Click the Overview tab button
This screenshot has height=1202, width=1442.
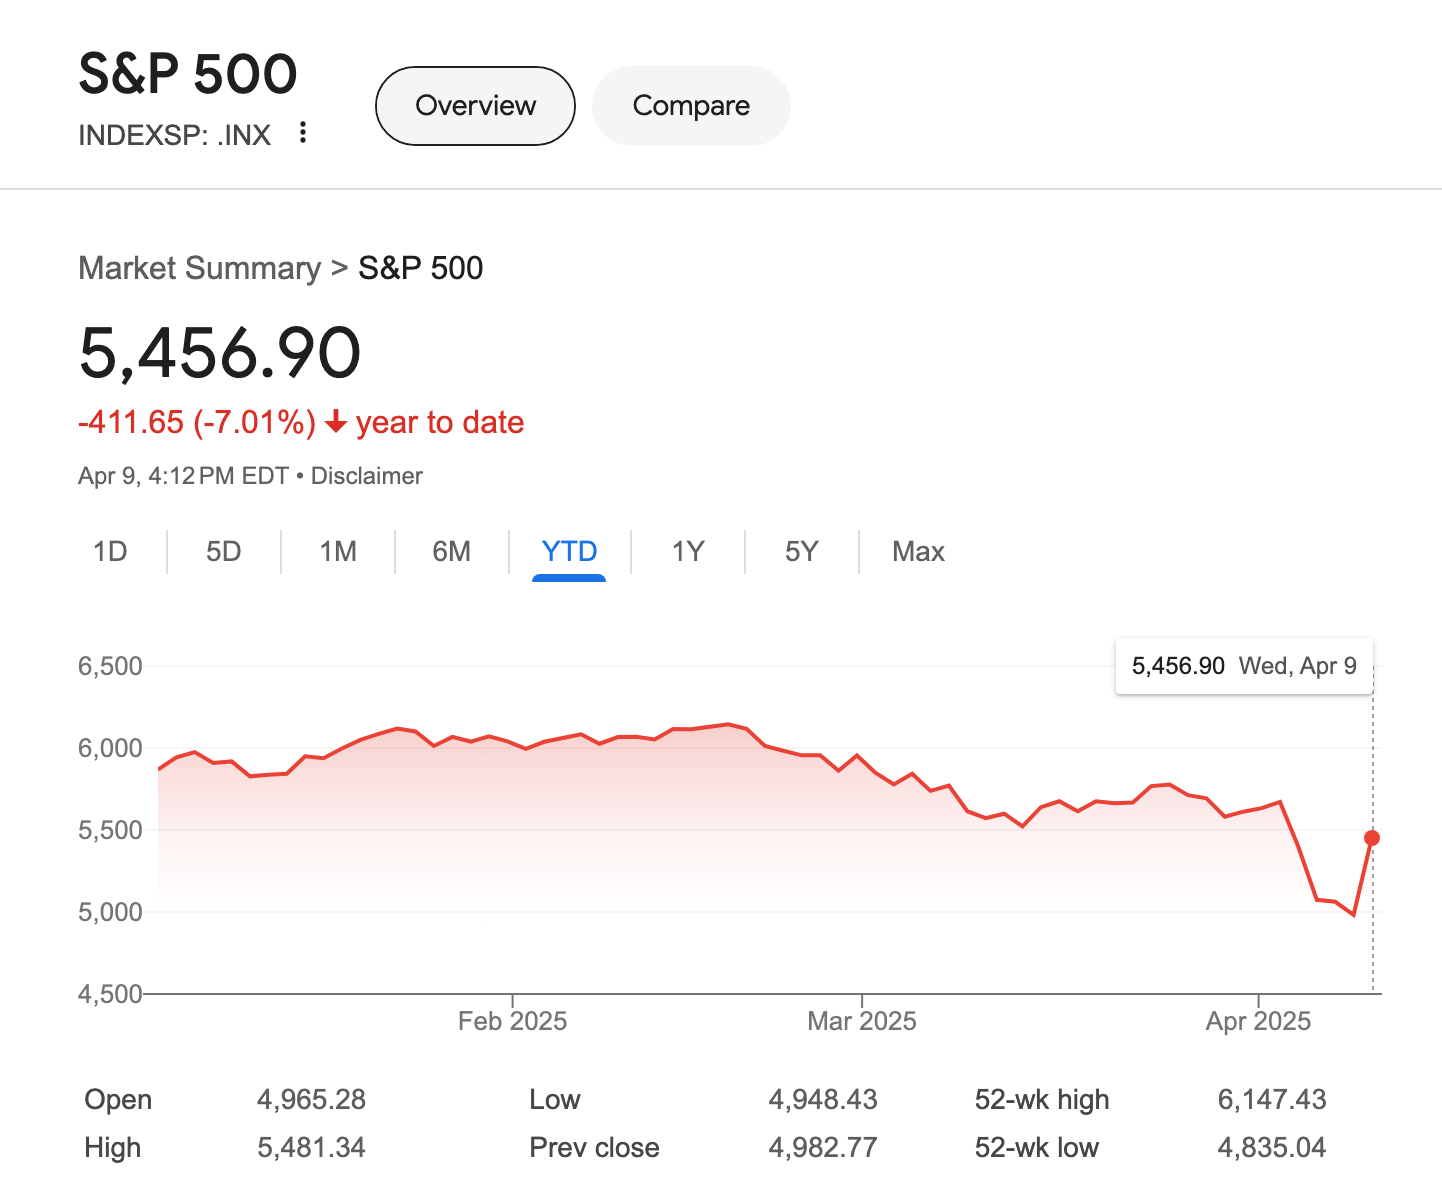click(x=474, y=105)
